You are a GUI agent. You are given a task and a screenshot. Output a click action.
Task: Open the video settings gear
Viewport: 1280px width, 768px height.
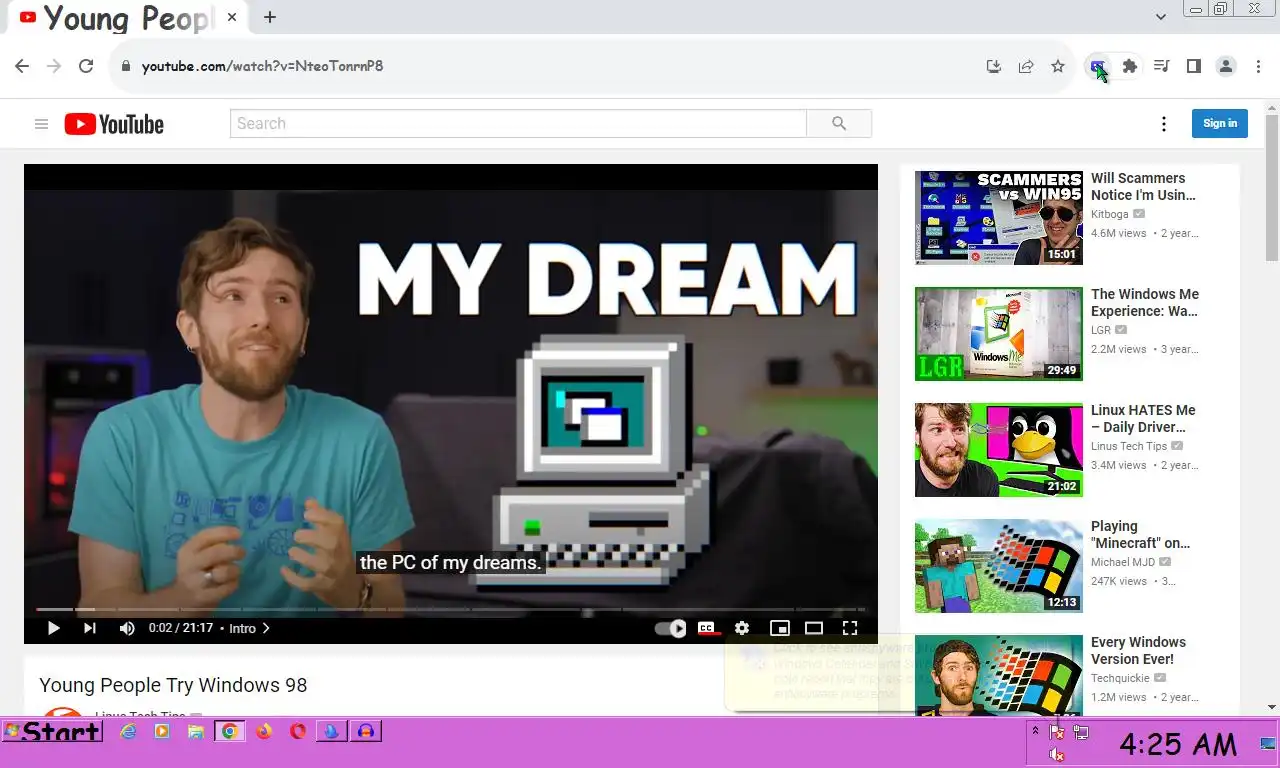(x=742, y=628)
